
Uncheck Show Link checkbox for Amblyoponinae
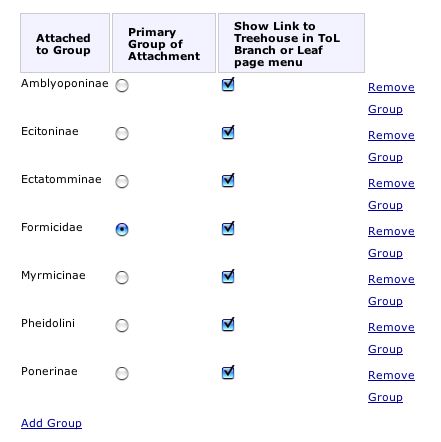click(228, 84)
